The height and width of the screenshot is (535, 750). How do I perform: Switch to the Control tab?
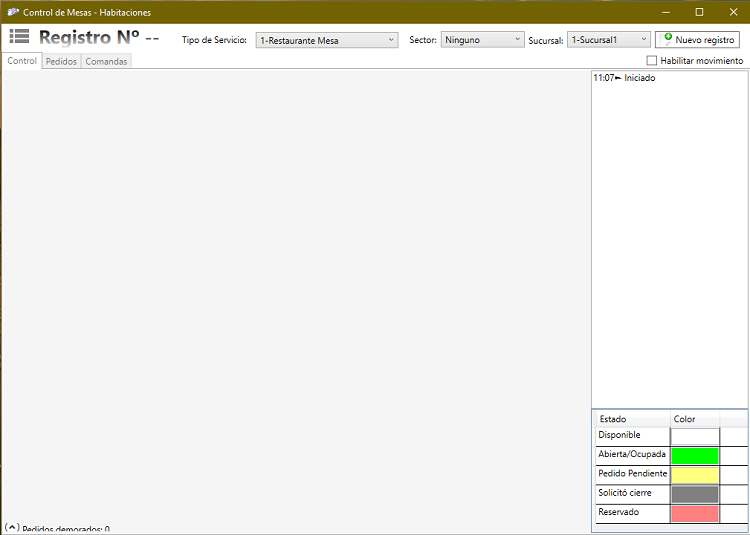22,61
